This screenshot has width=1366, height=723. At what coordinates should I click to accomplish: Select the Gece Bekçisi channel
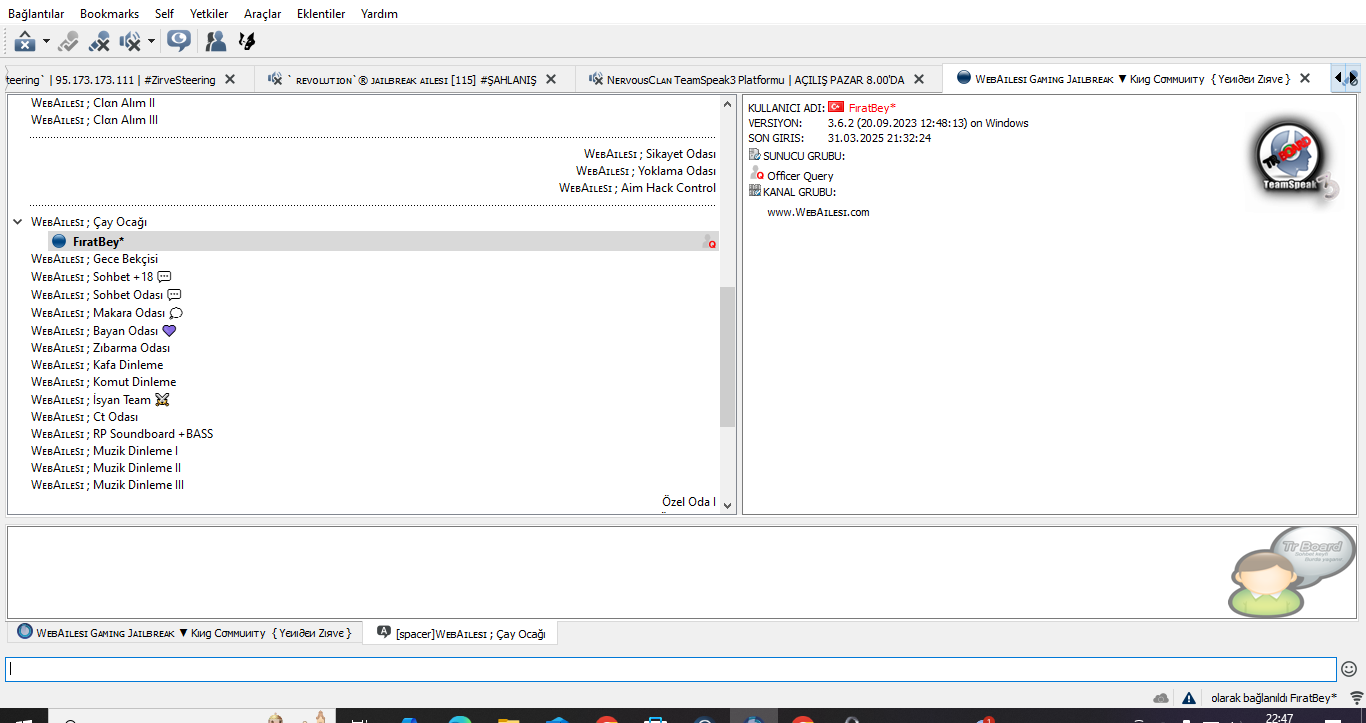pyautogui.click(x=95, y=259)
